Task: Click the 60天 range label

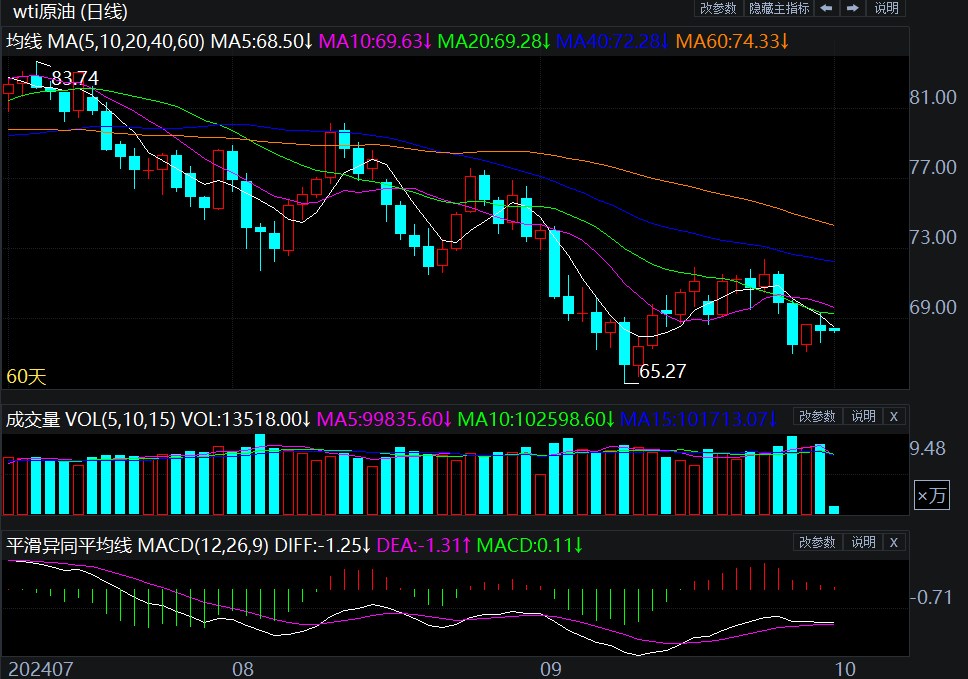Action: pyautogui.click(x=27, y=377)
